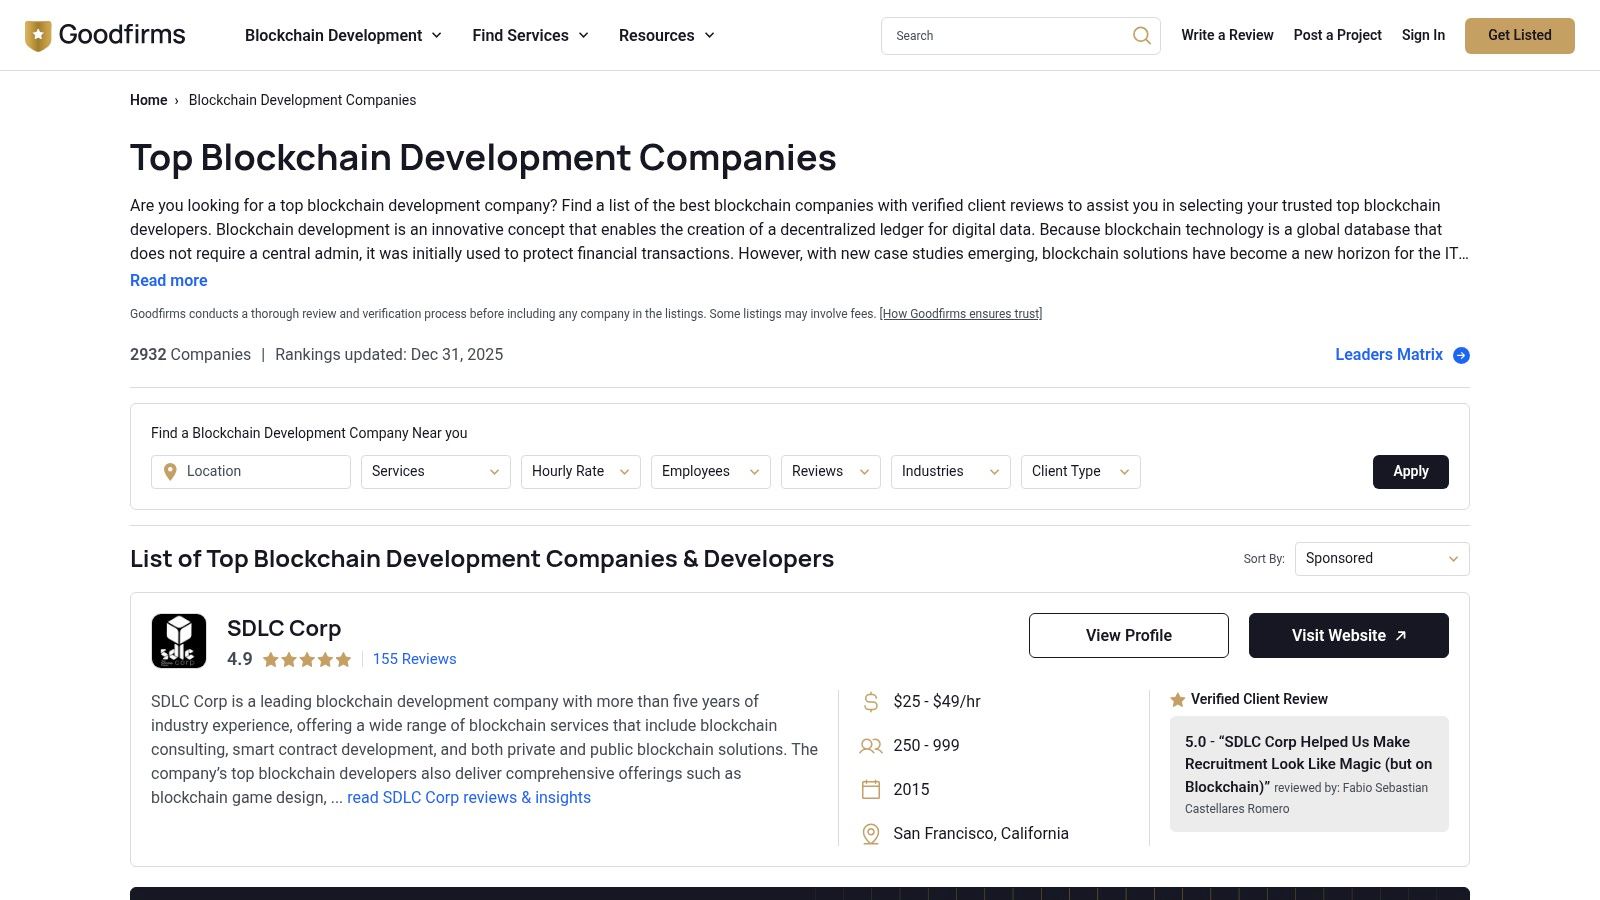Click the Home breadcrumb link
This screenshot has height=900, width=1600.
(x=149, y=100)
